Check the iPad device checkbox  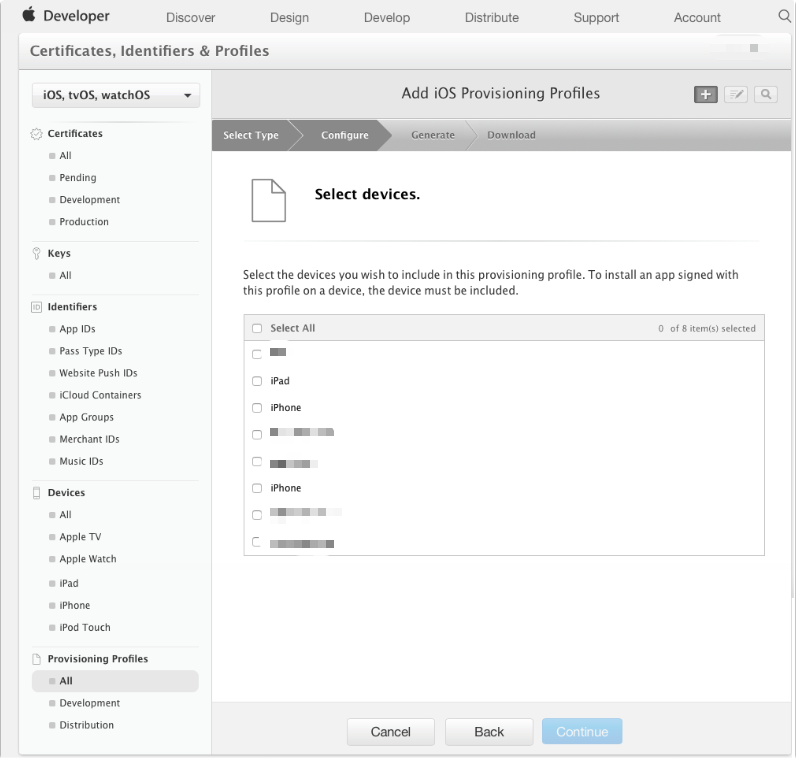click(257, 381)
